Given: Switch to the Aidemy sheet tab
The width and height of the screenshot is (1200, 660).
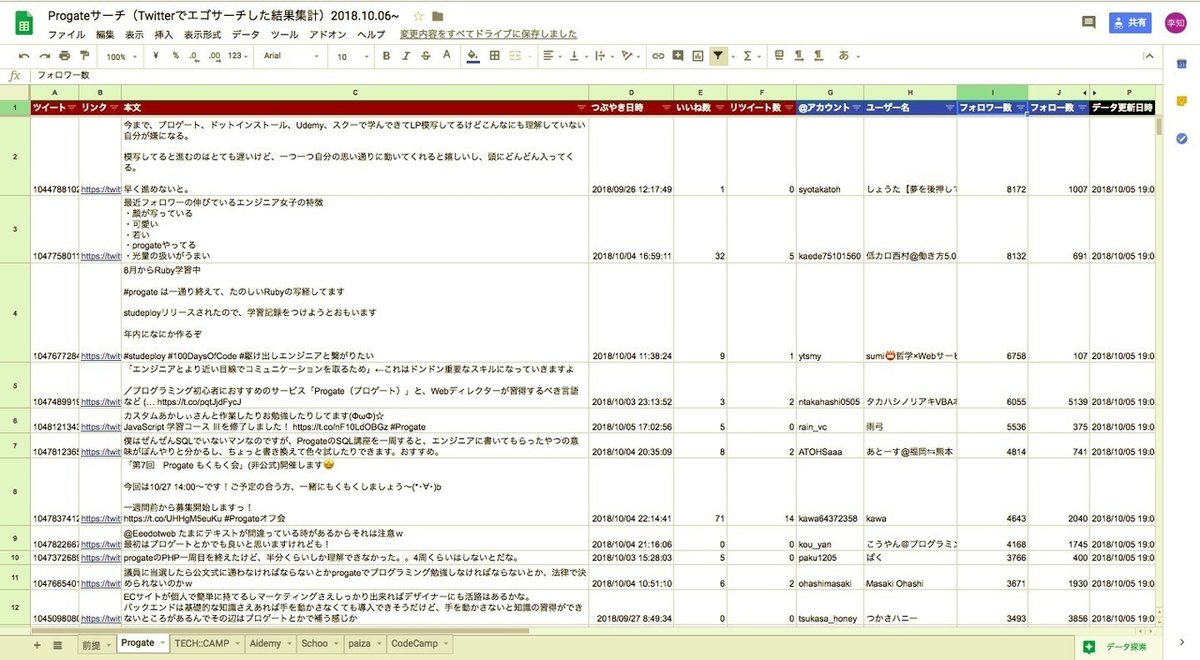Looking at the screenshot, I should (x=270, y=644).
